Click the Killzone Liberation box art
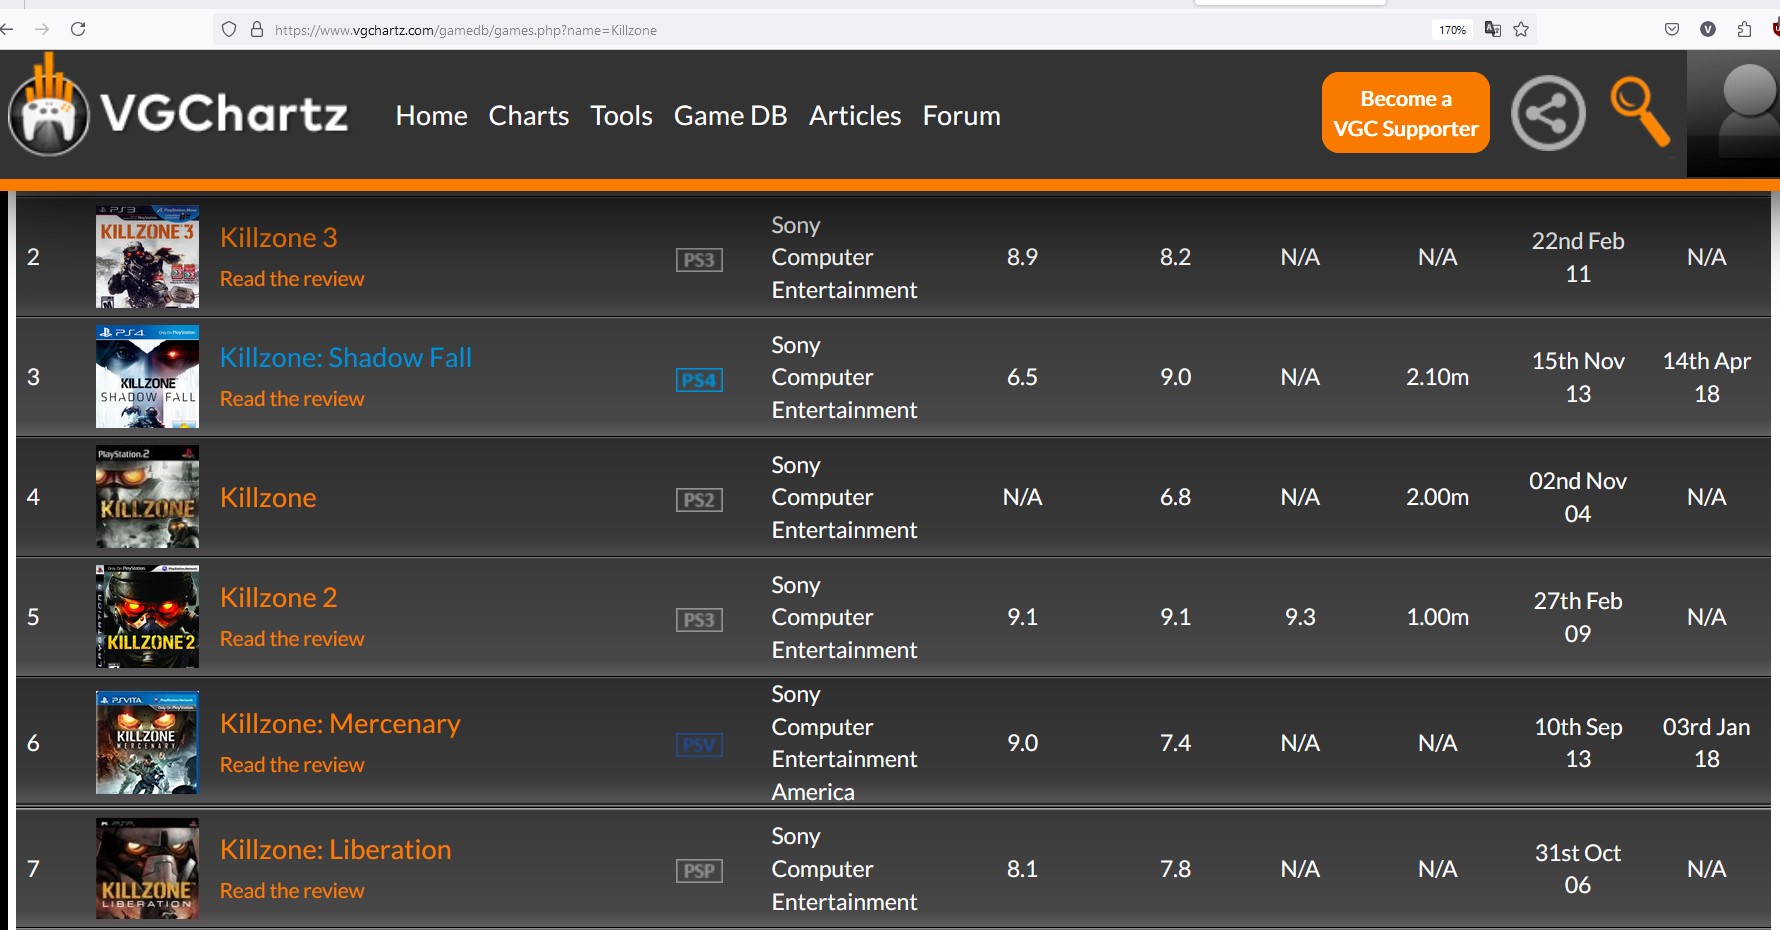 coord(147,869)
